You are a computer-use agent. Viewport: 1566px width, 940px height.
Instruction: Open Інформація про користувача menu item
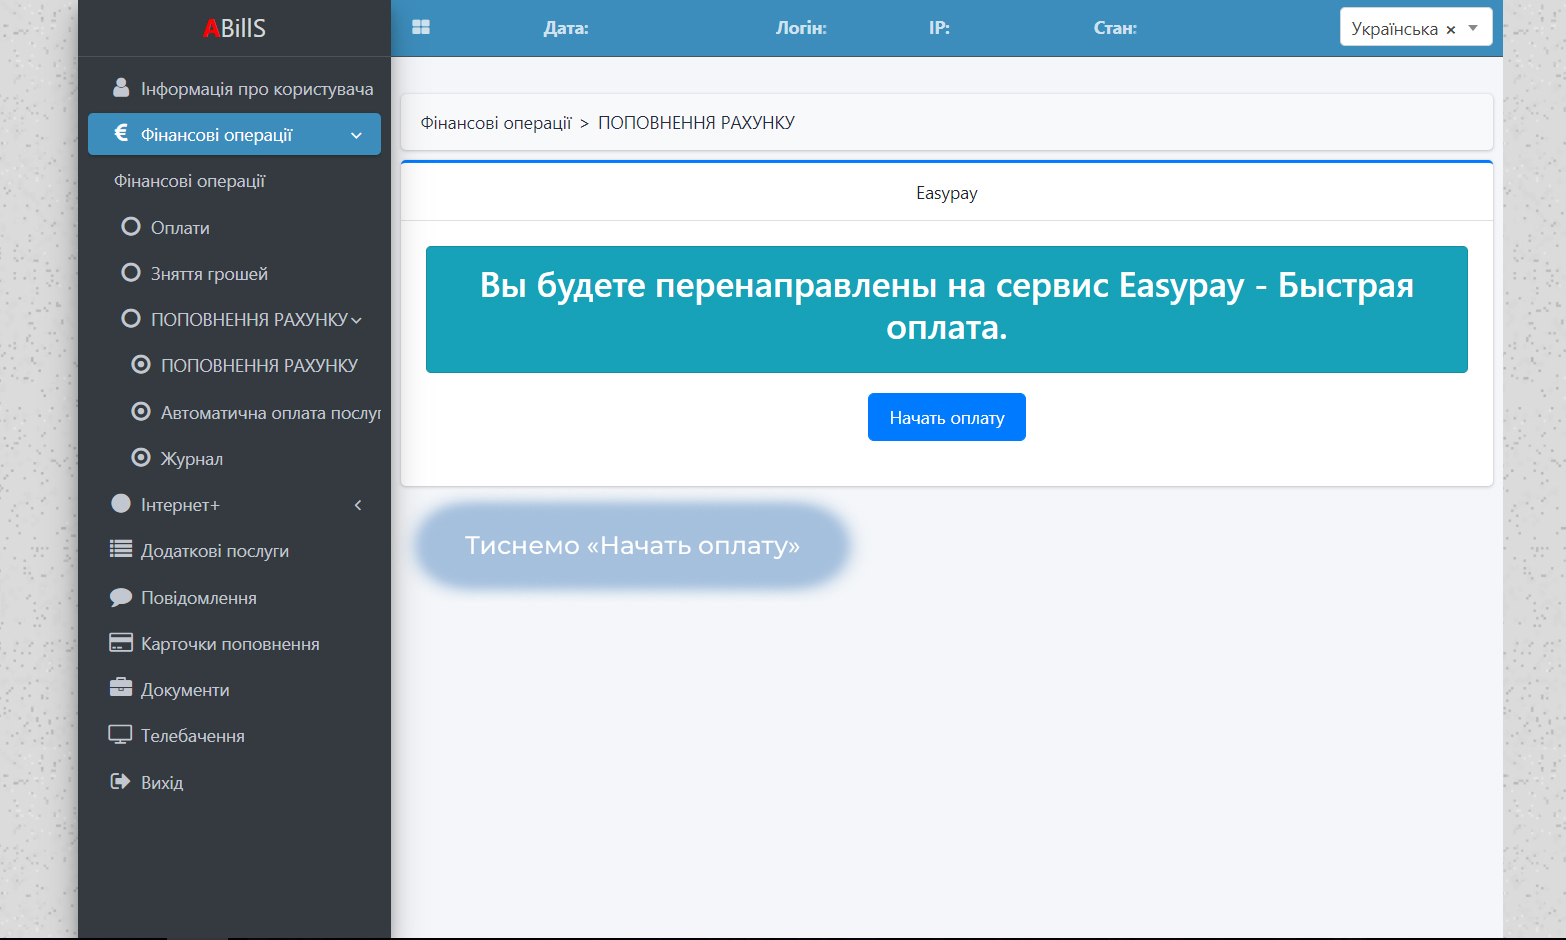click(257, 89)
